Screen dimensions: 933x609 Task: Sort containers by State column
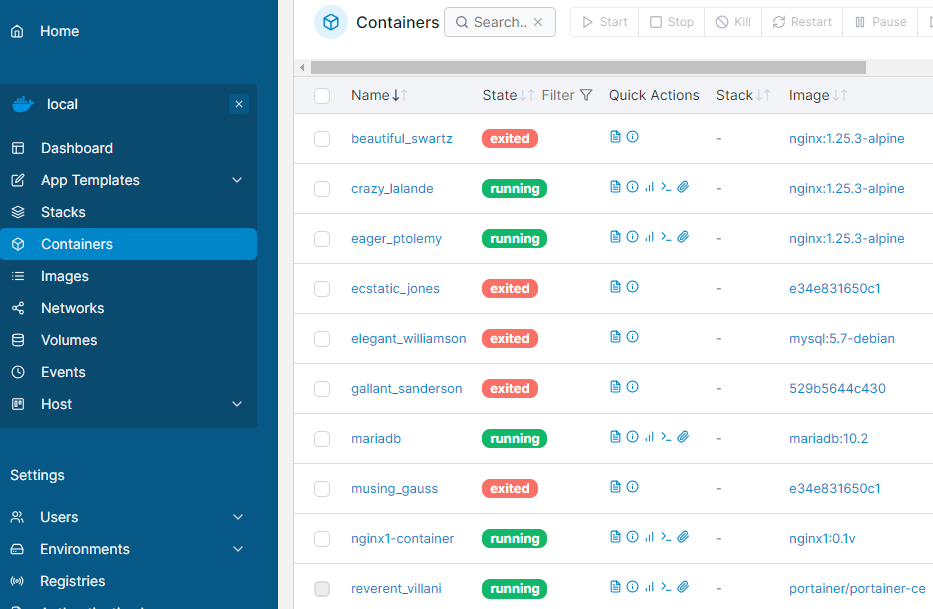point(508,95)
